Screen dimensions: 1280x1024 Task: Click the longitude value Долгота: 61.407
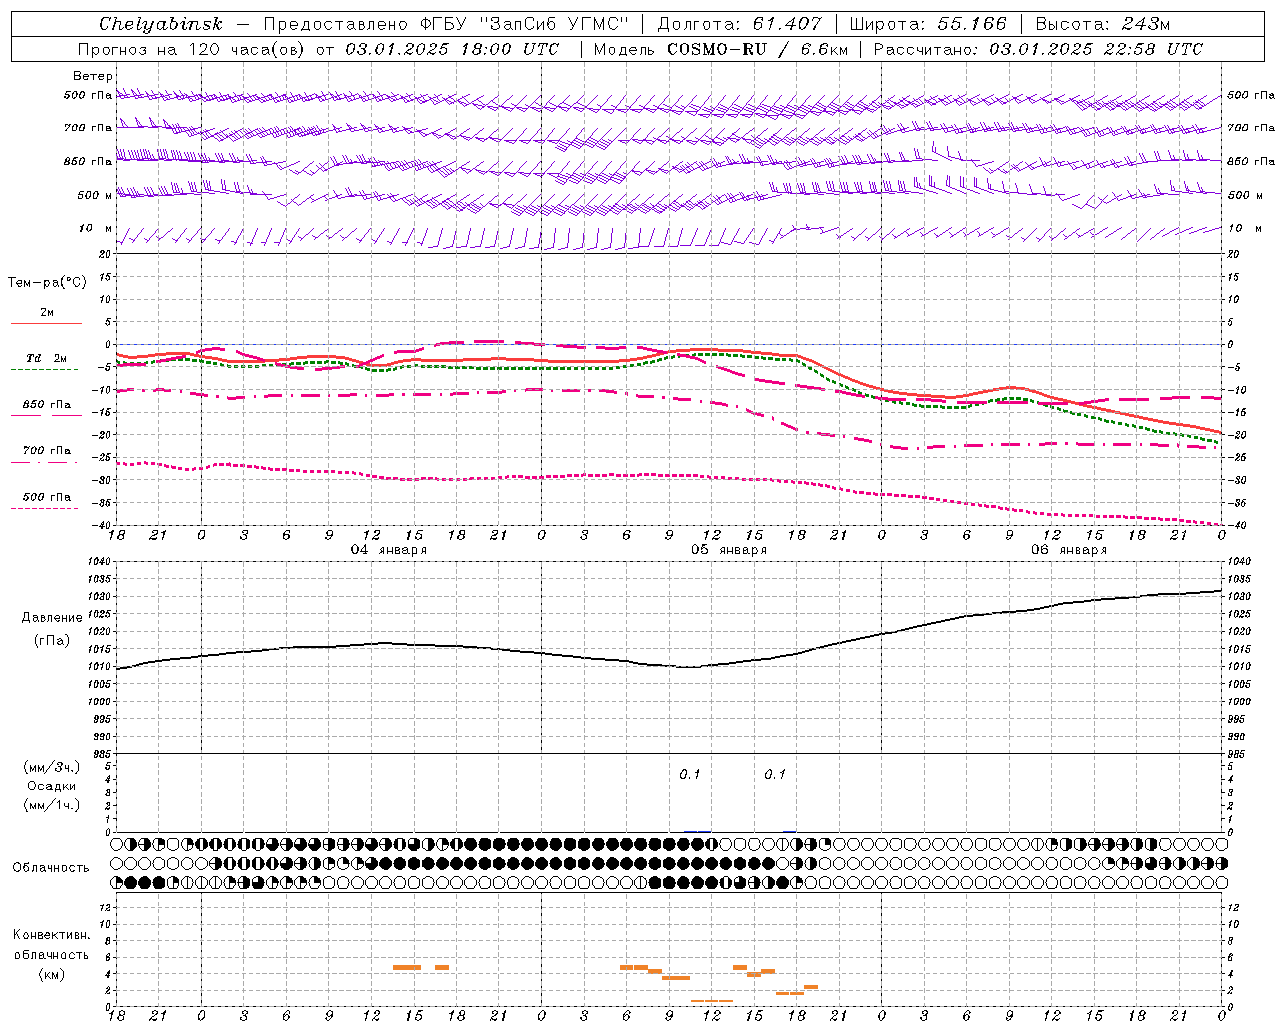(x=739, y=24)
